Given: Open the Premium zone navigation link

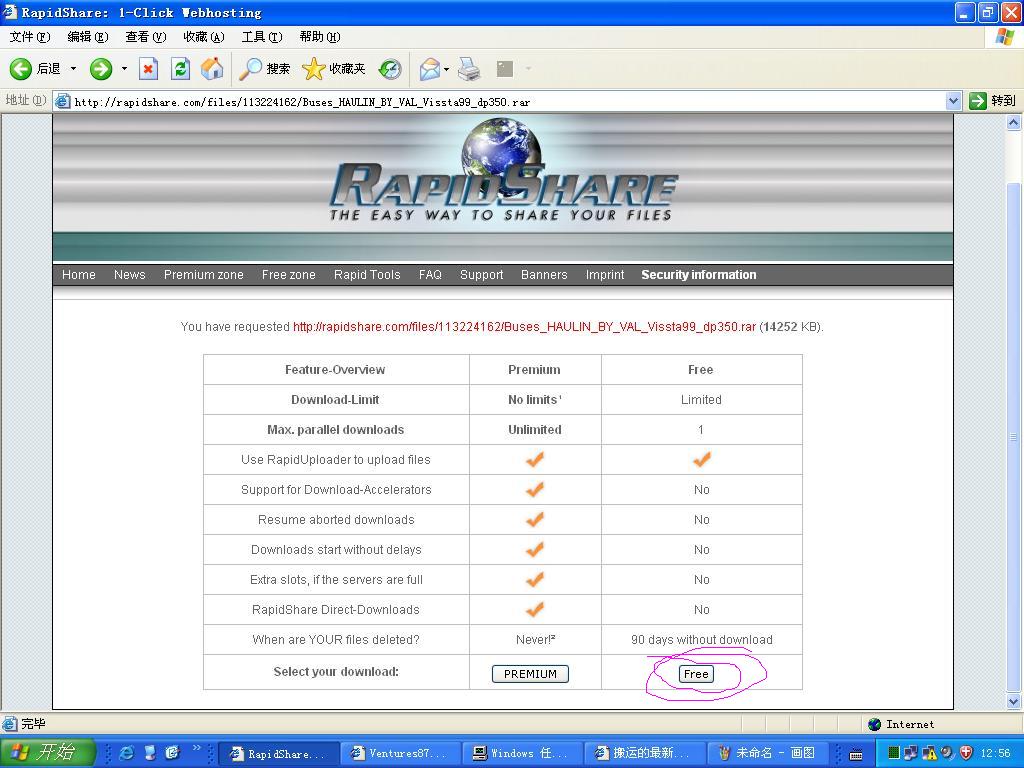Looking at the screenshot, I should (x=203, y=275).
